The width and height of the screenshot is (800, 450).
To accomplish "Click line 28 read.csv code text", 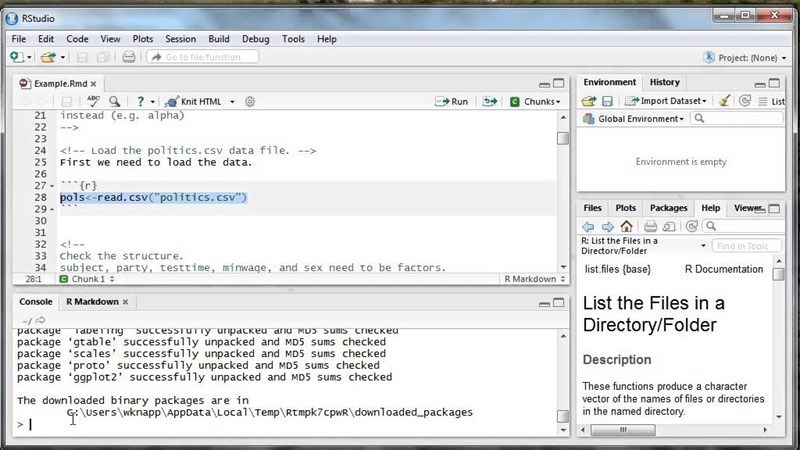I will 154,197.
